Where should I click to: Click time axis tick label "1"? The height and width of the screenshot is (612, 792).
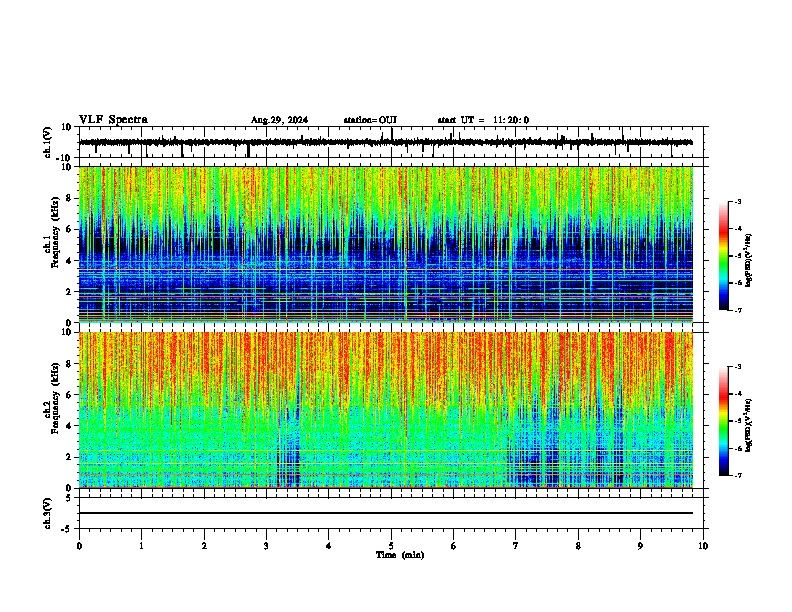click(x=141, y=546)
